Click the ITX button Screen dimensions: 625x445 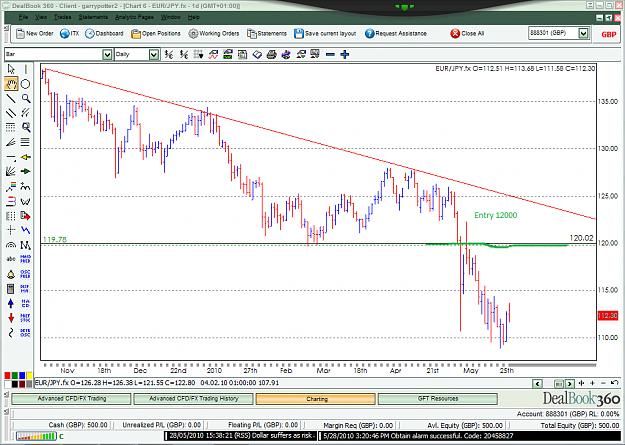70,33
